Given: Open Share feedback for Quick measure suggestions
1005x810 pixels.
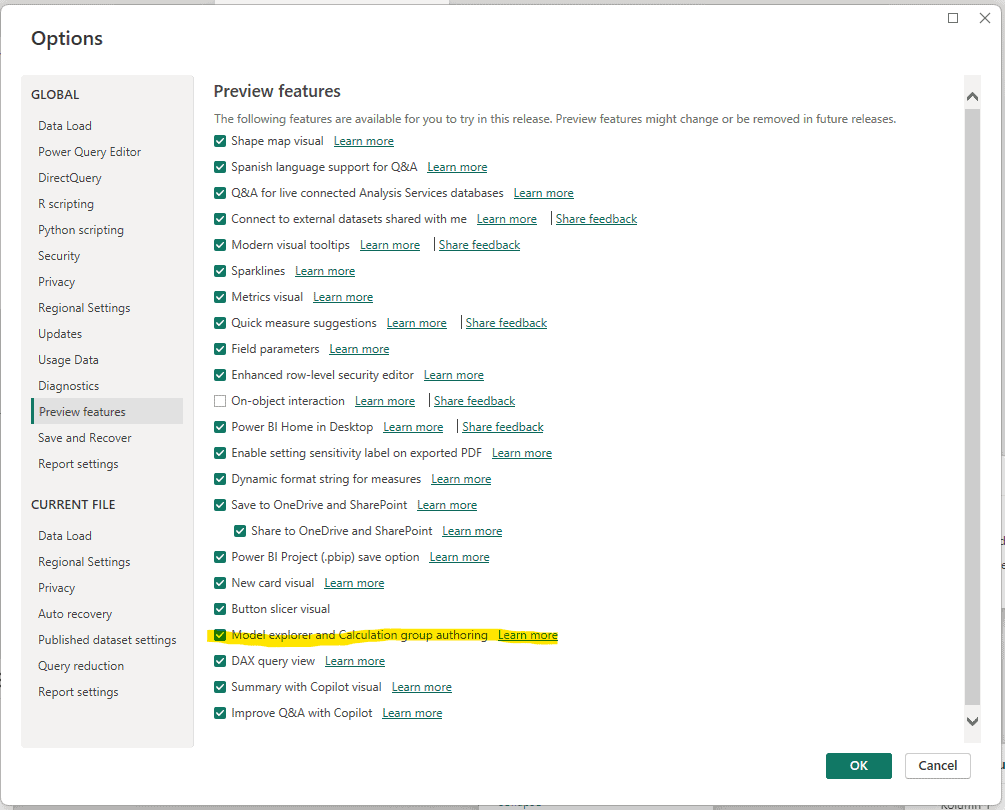Looking at the screenshot, I should (x=506, y=323).
